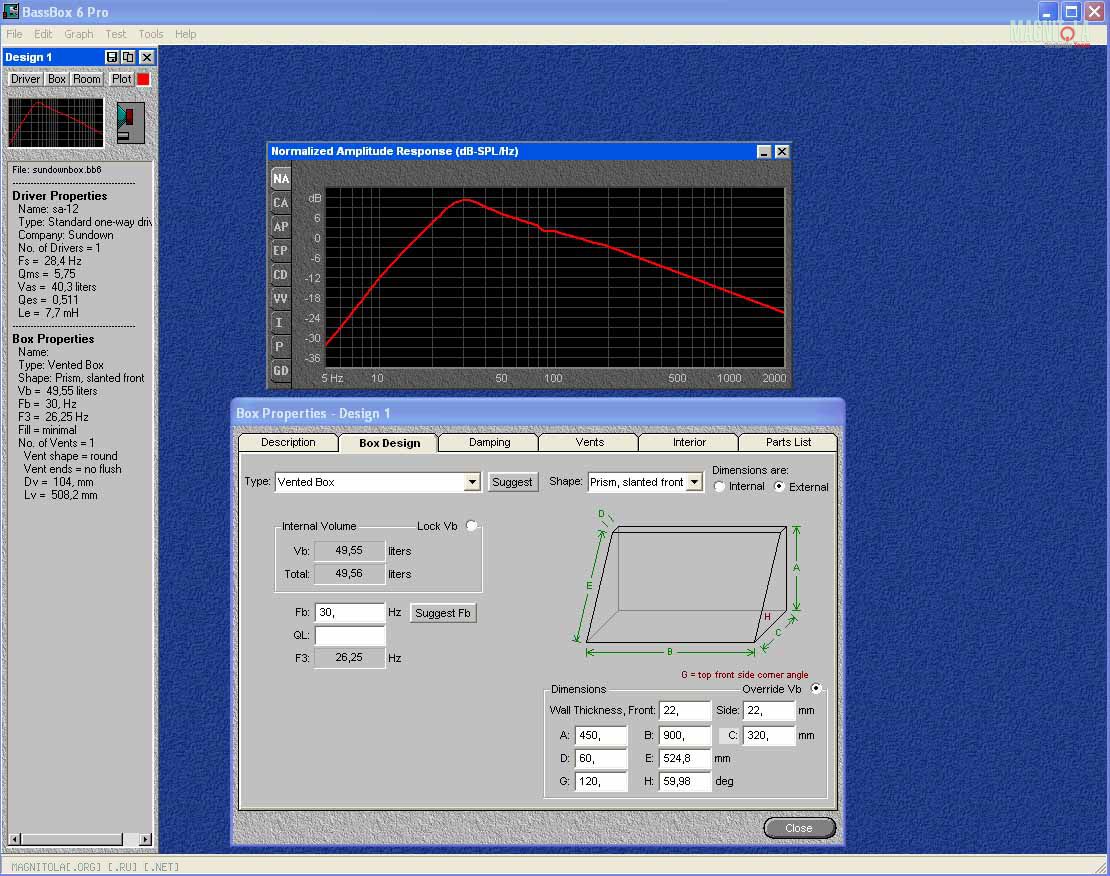
Task: Select the CA graph tab icon
Action: tap(280, 203)
